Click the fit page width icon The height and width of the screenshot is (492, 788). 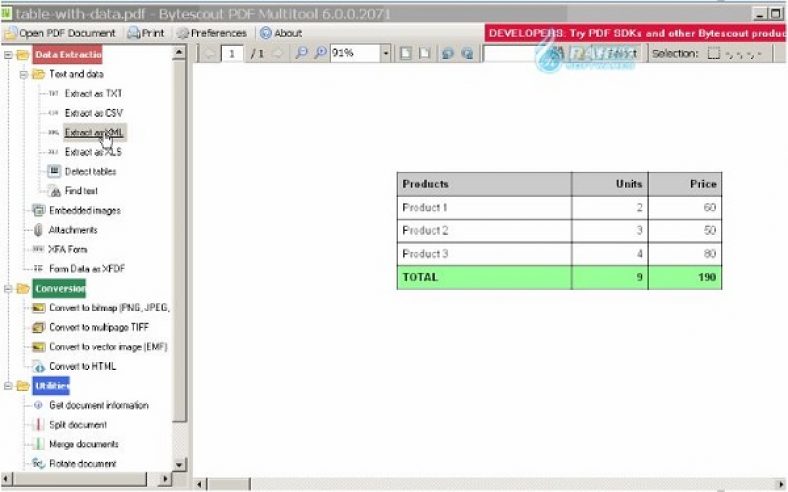(425, 53)
